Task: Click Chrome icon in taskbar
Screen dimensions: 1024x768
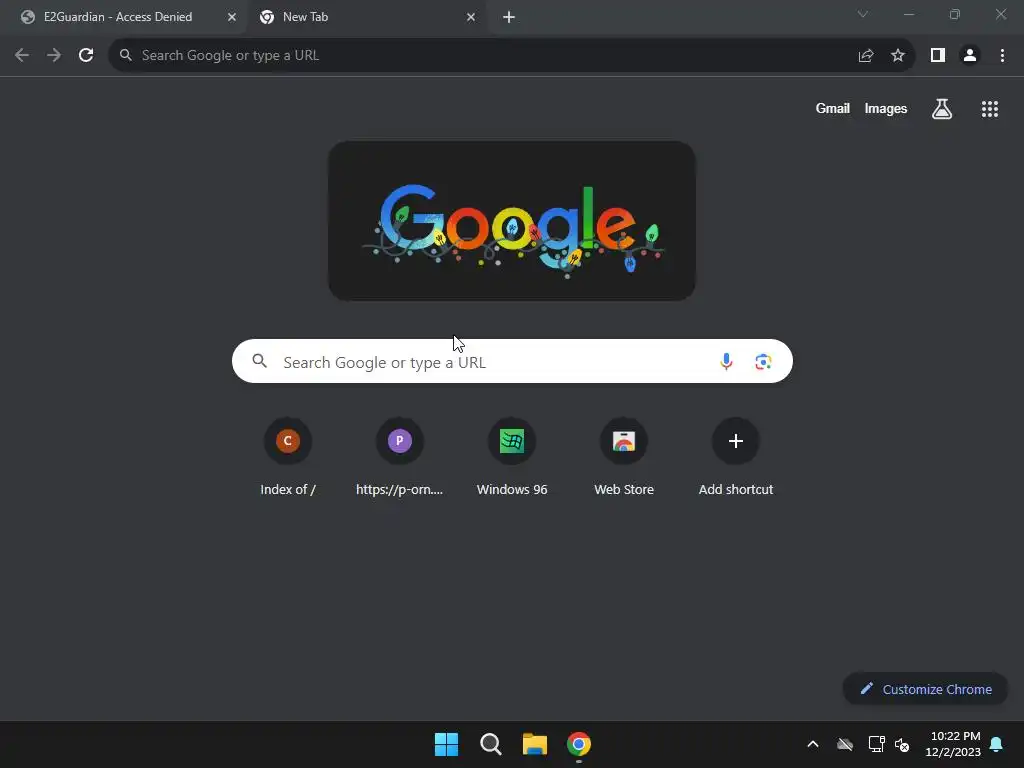Action: [x=579, y=744]
